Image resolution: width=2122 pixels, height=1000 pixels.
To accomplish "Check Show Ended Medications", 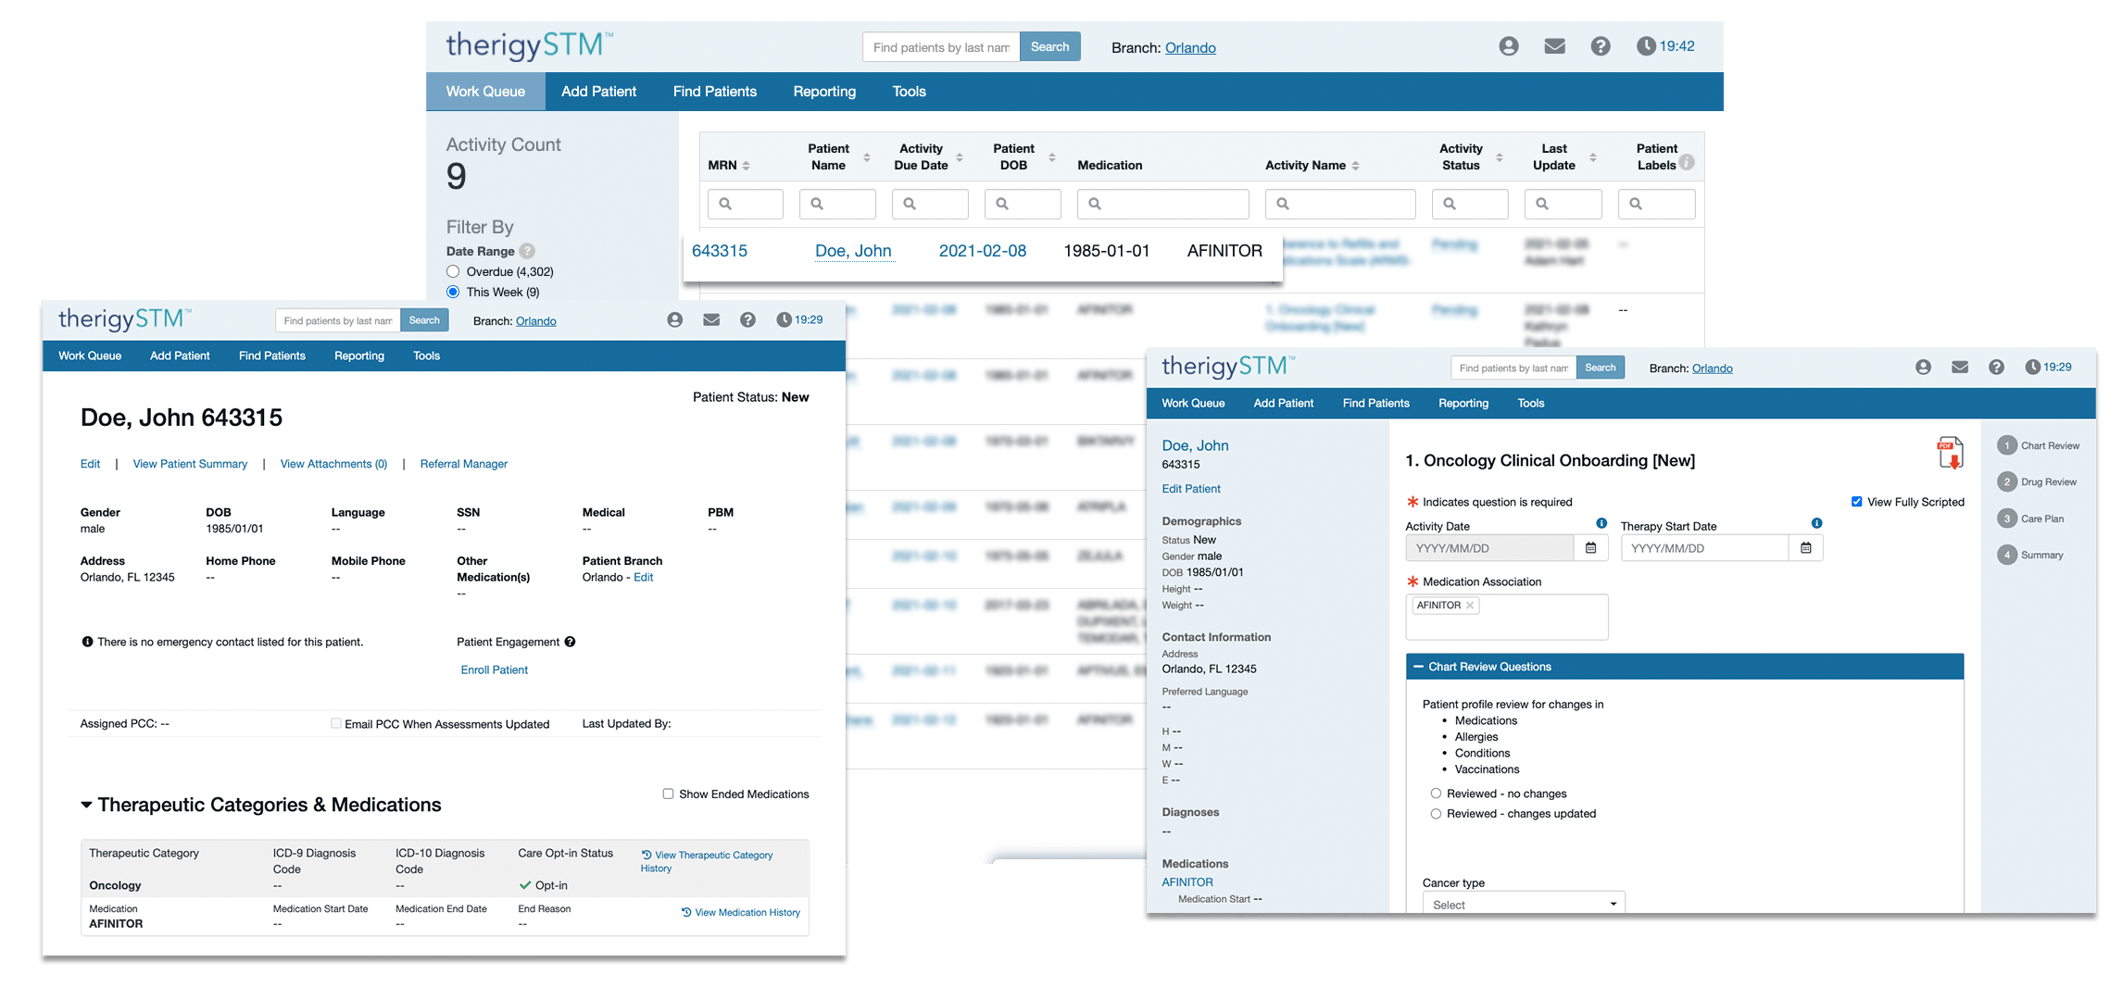I will 667,793.
